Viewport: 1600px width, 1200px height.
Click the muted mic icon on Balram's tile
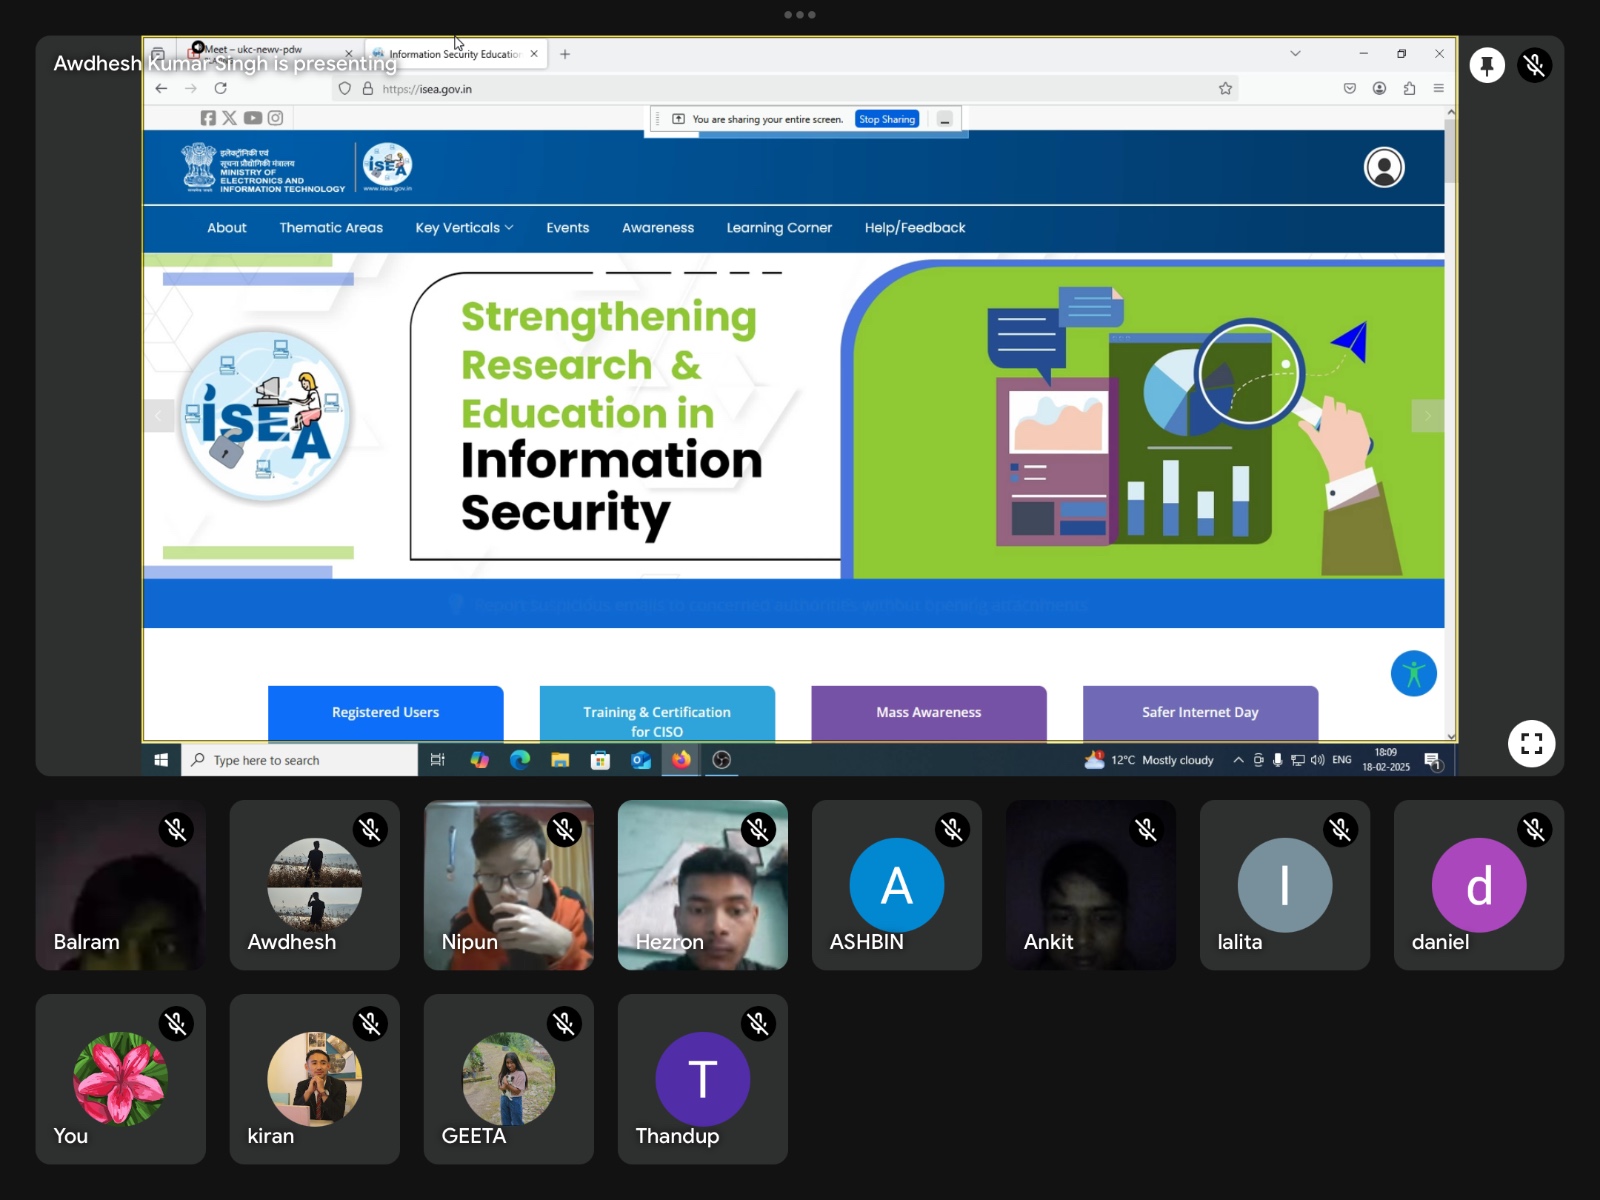176,830
